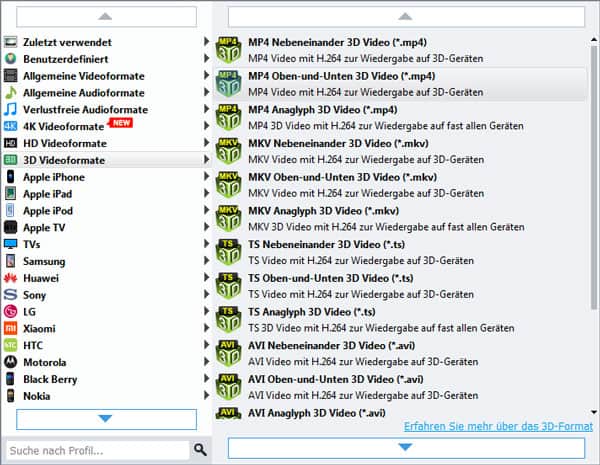Click the Apple iPad device icon

[10, 194]
